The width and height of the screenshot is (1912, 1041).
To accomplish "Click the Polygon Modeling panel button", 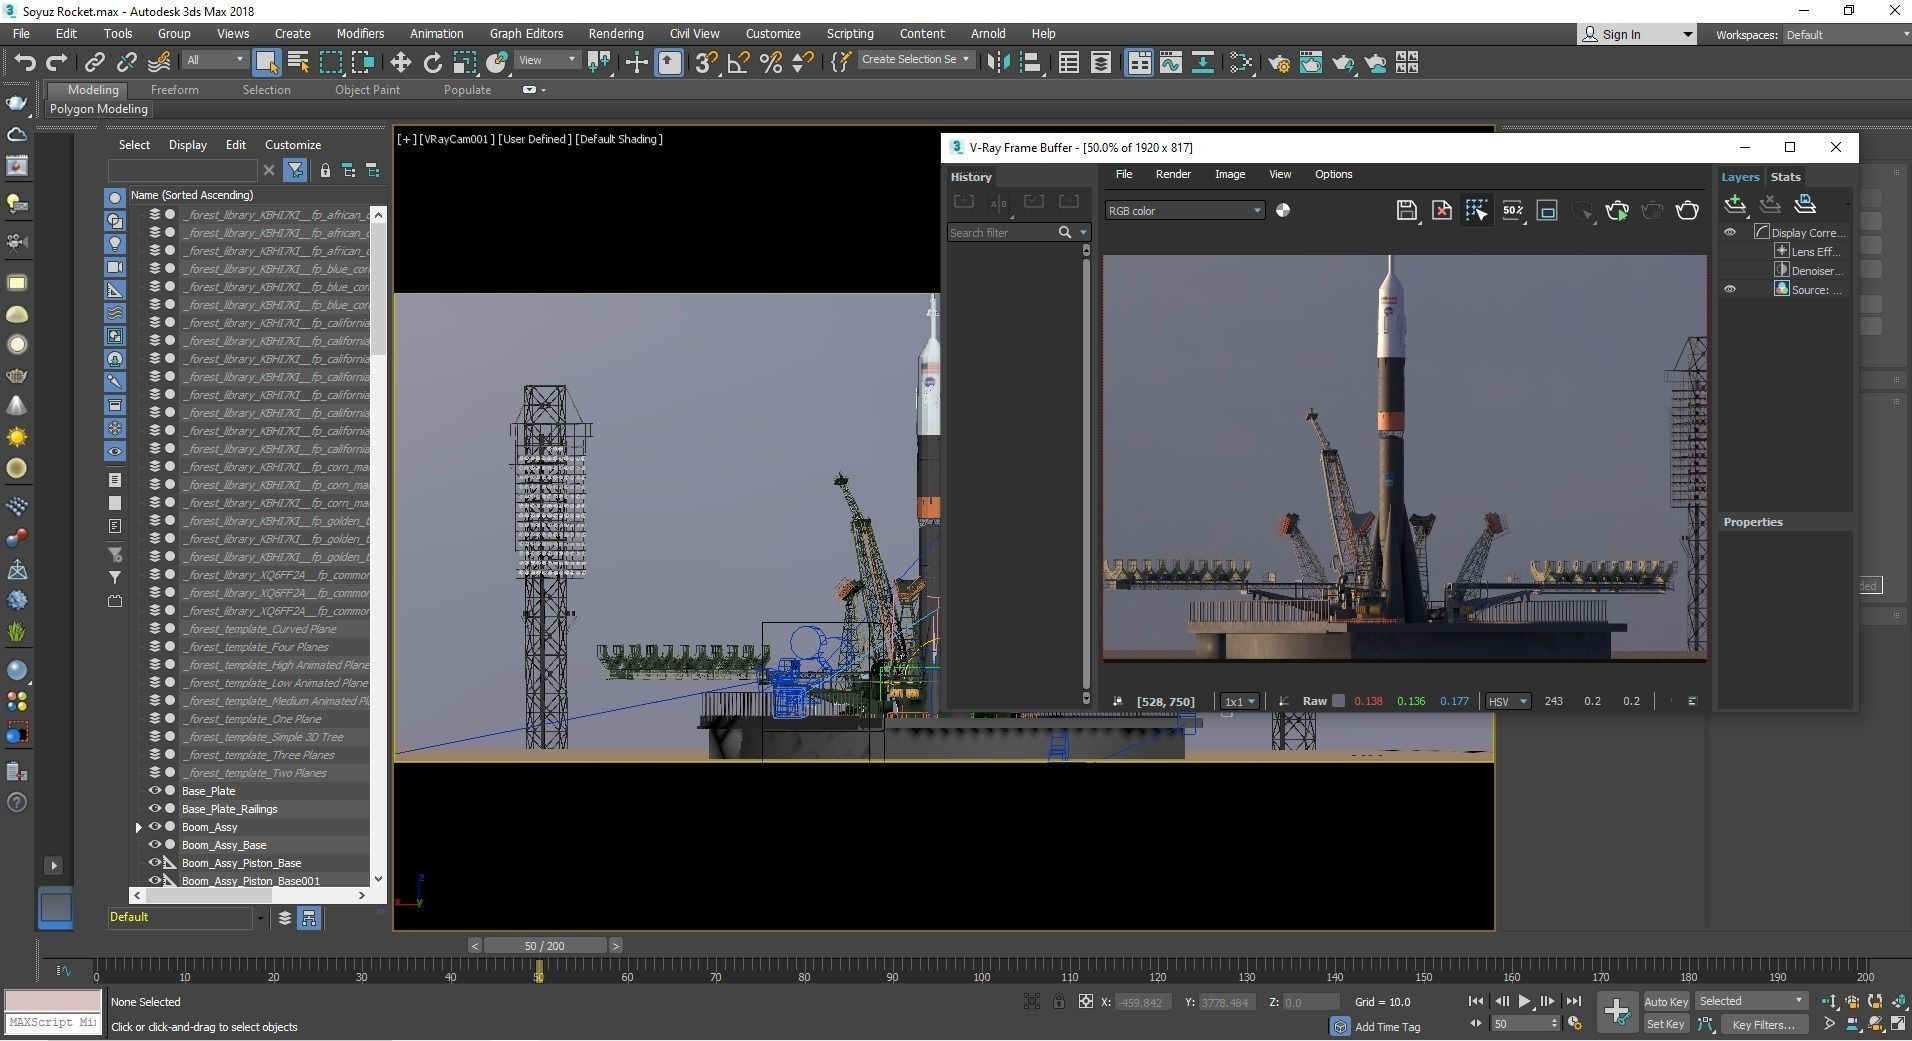I will tap(98, 109).
